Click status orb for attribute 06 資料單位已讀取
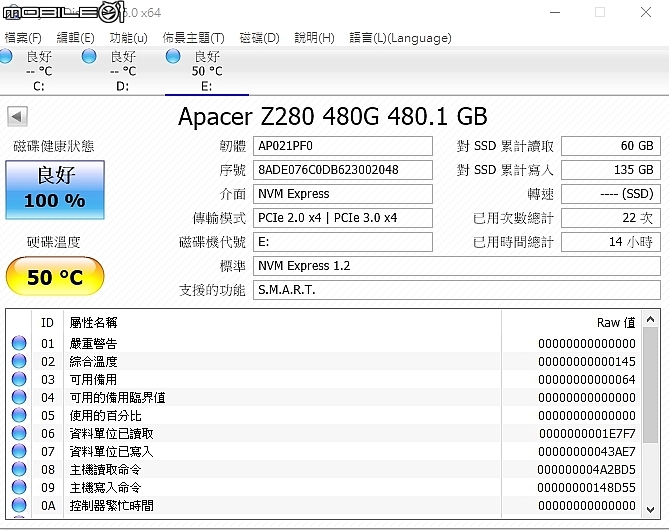This screenshot has width=669, height=530. [x=19, y=433]
